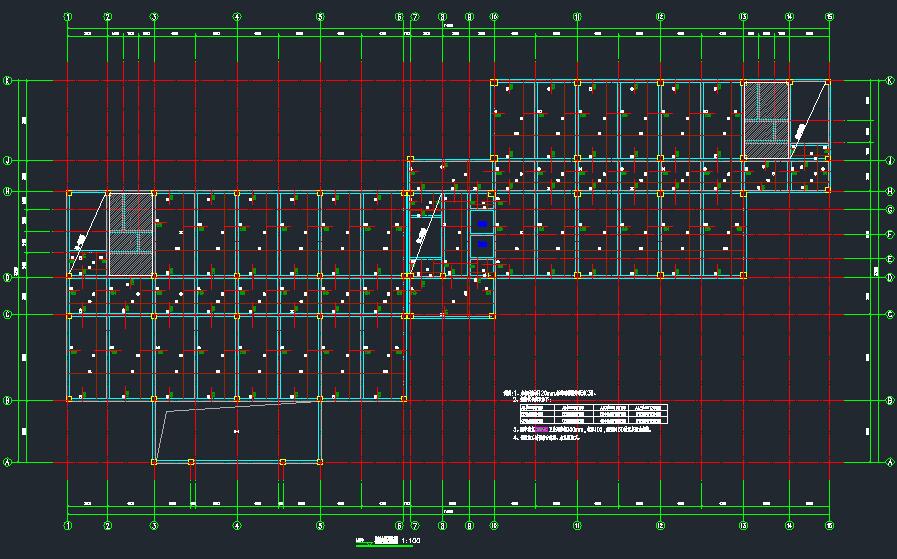This screenshot has height=559, width=897.
Task: Select the lower blue filled rectangle
Action: point(482,243)
